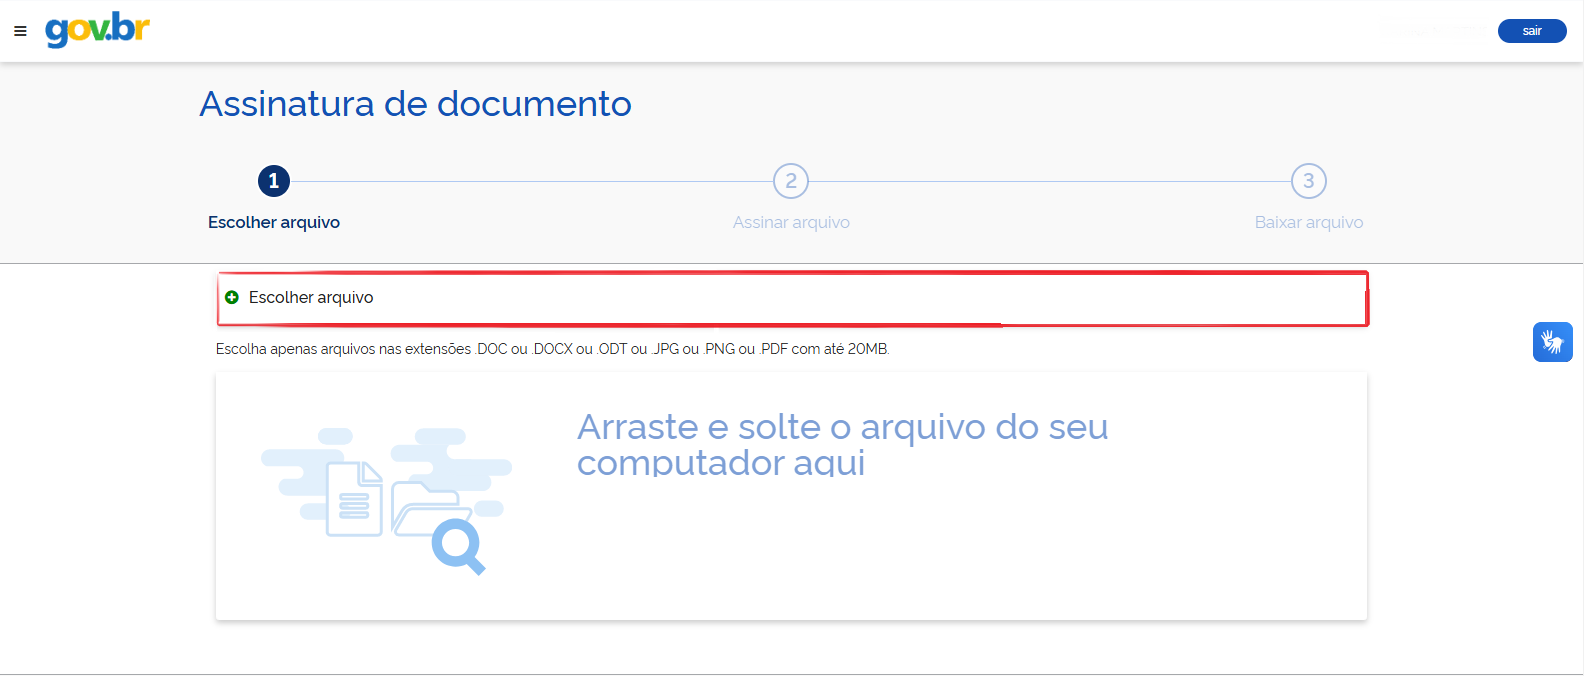Click the 'Arraste e solte o arquivo' text
This screenshot has width=1584, height=676.
pyautogui.click(x=842, y=444)
